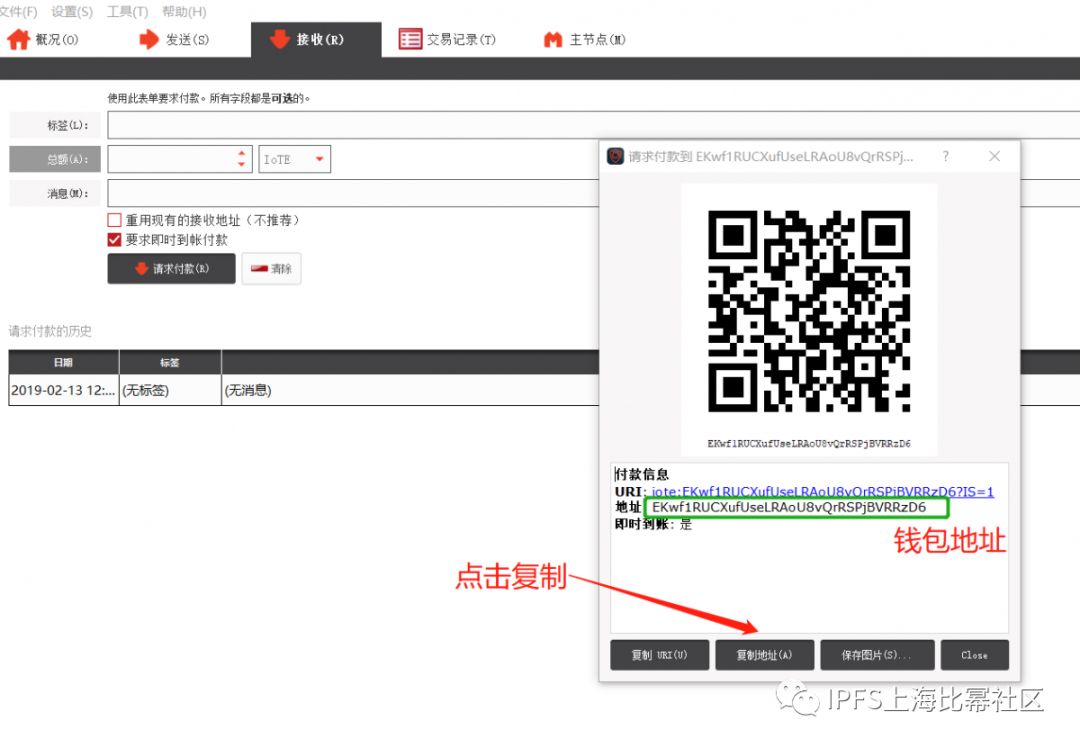This screenshot has height=748, width=1080.
Task: Click the 复制 URI(U) button
Action: point(660,655)
